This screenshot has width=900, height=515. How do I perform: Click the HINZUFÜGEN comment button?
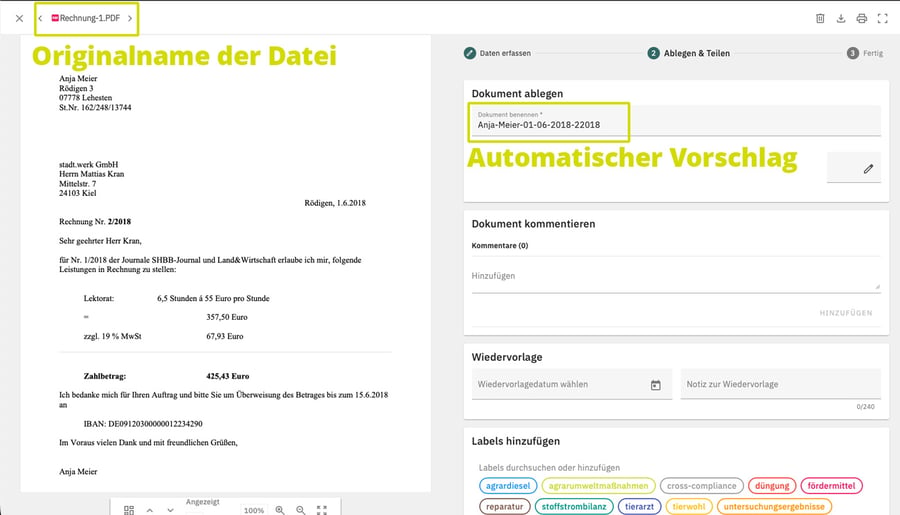845,313
